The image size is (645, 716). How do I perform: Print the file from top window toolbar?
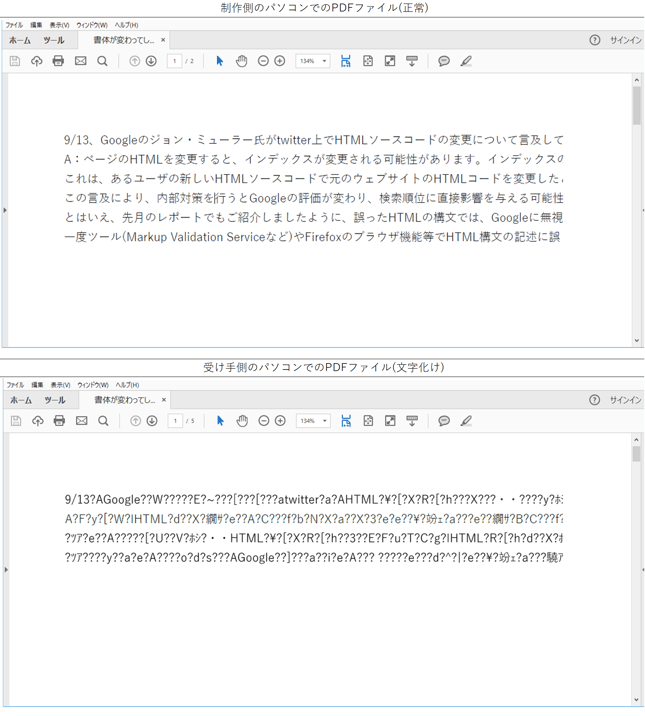58,61
